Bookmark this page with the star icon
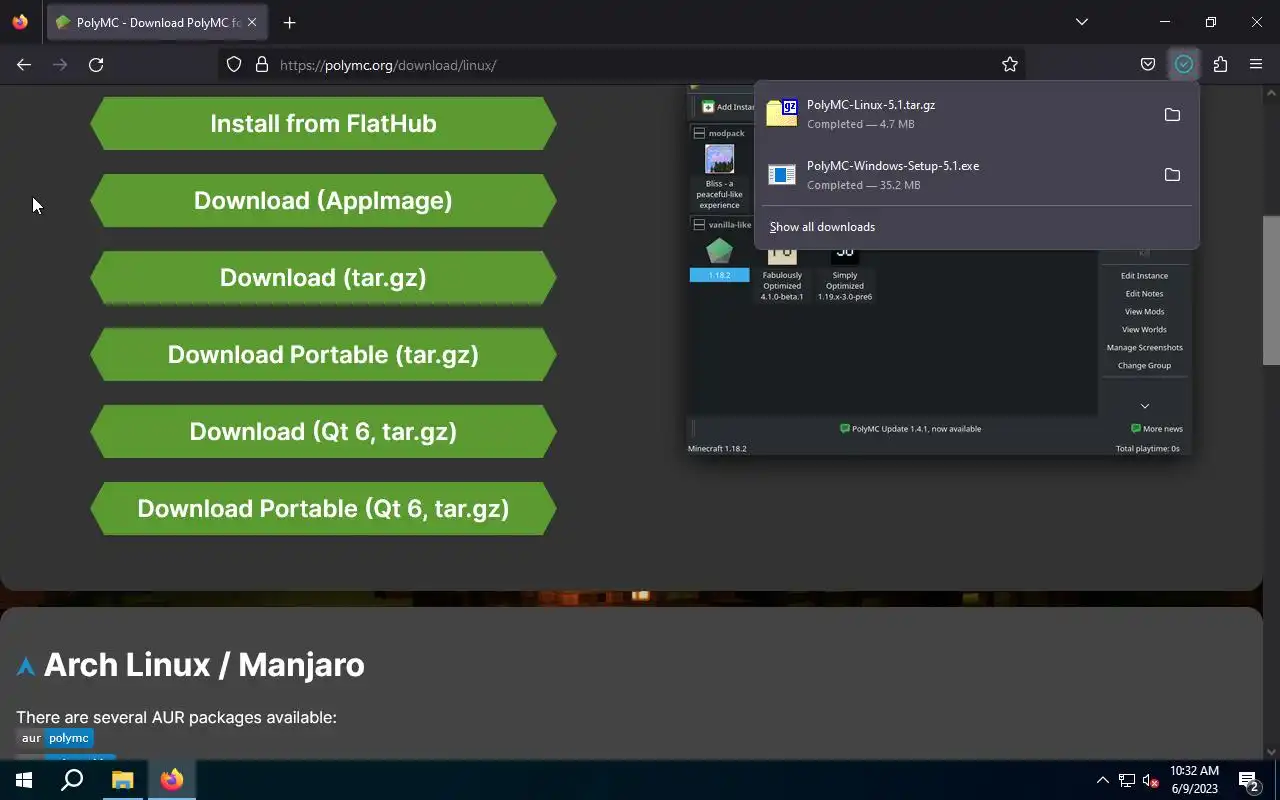 [x=1010, y=64]
